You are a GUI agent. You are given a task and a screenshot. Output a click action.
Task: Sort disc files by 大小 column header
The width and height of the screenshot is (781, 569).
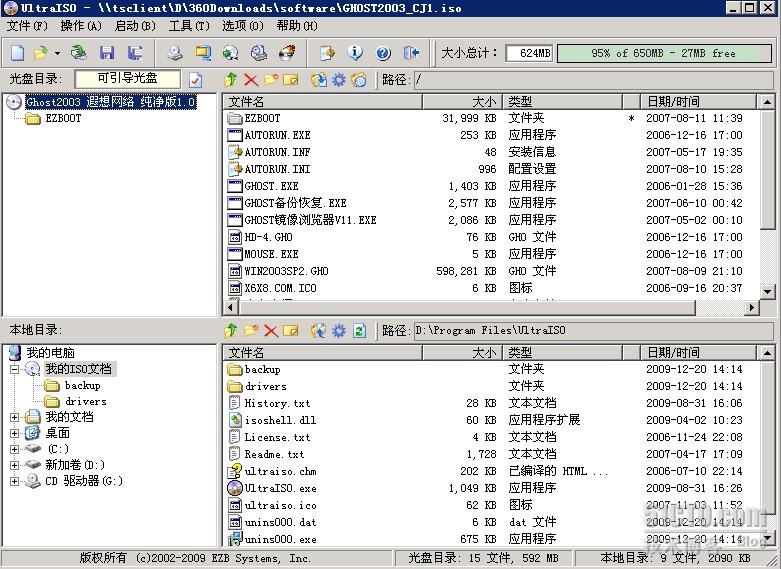[x=462, y=102]
